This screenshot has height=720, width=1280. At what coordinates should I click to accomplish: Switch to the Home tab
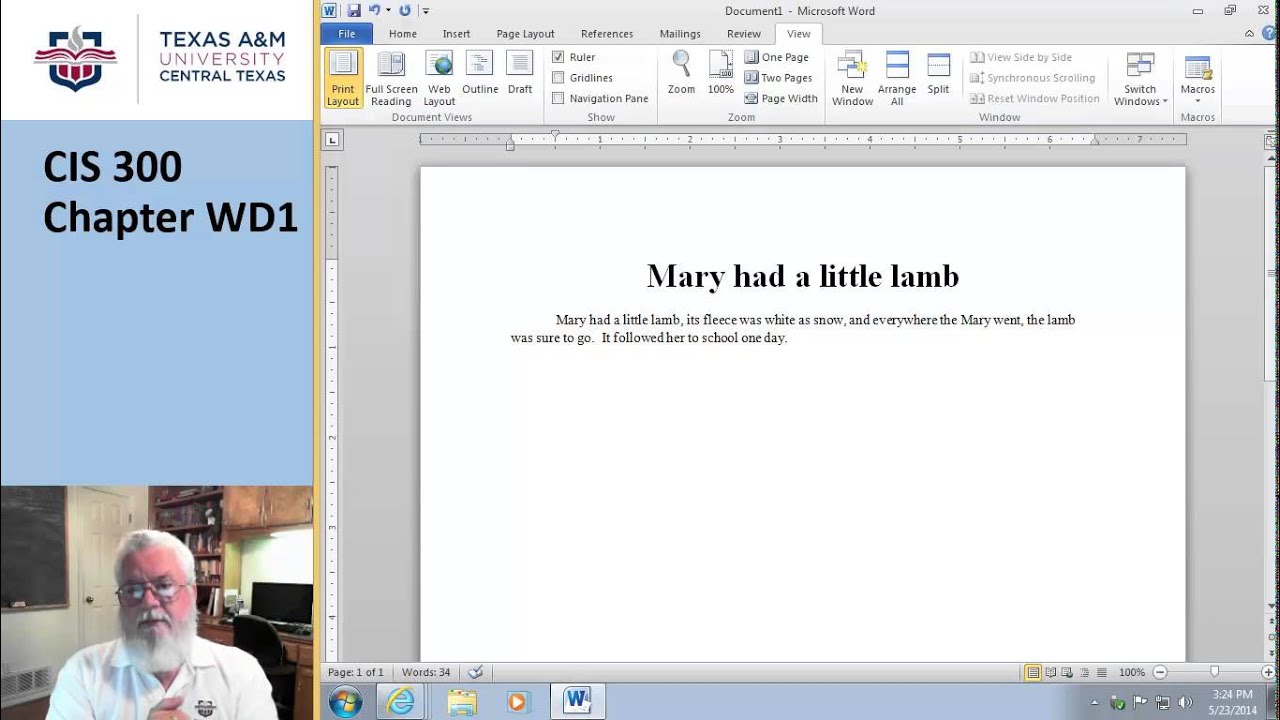(x=403, y=34)
